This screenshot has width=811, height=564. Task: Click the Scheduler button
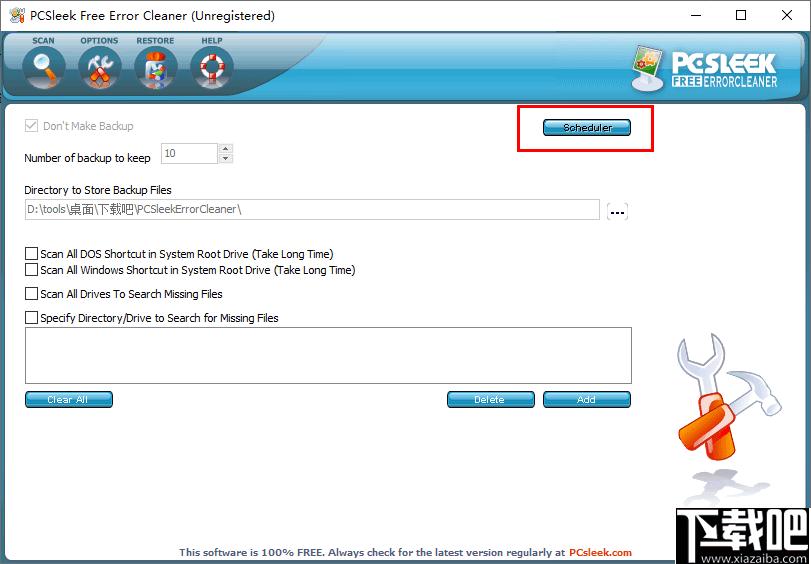[x=587, y=127]
